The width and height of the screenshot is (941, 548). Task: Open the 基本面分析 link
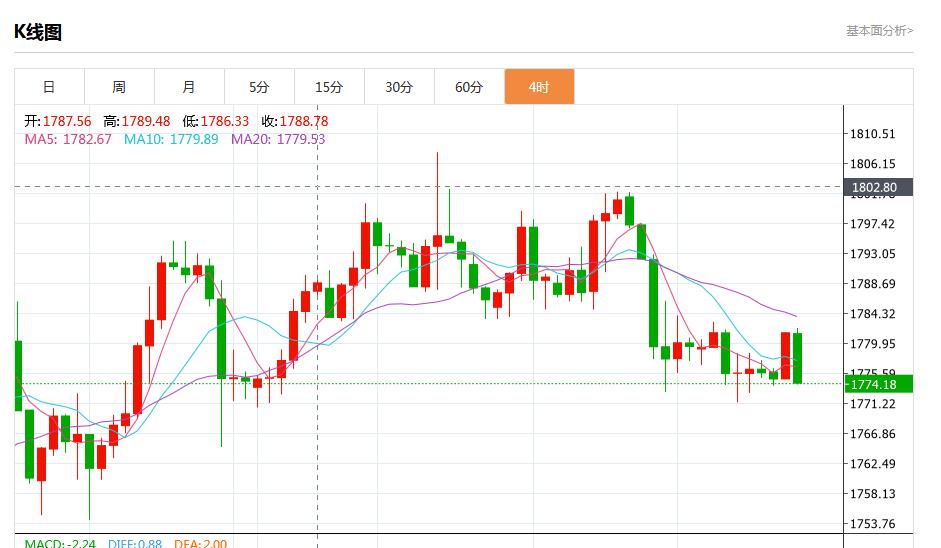880,31
